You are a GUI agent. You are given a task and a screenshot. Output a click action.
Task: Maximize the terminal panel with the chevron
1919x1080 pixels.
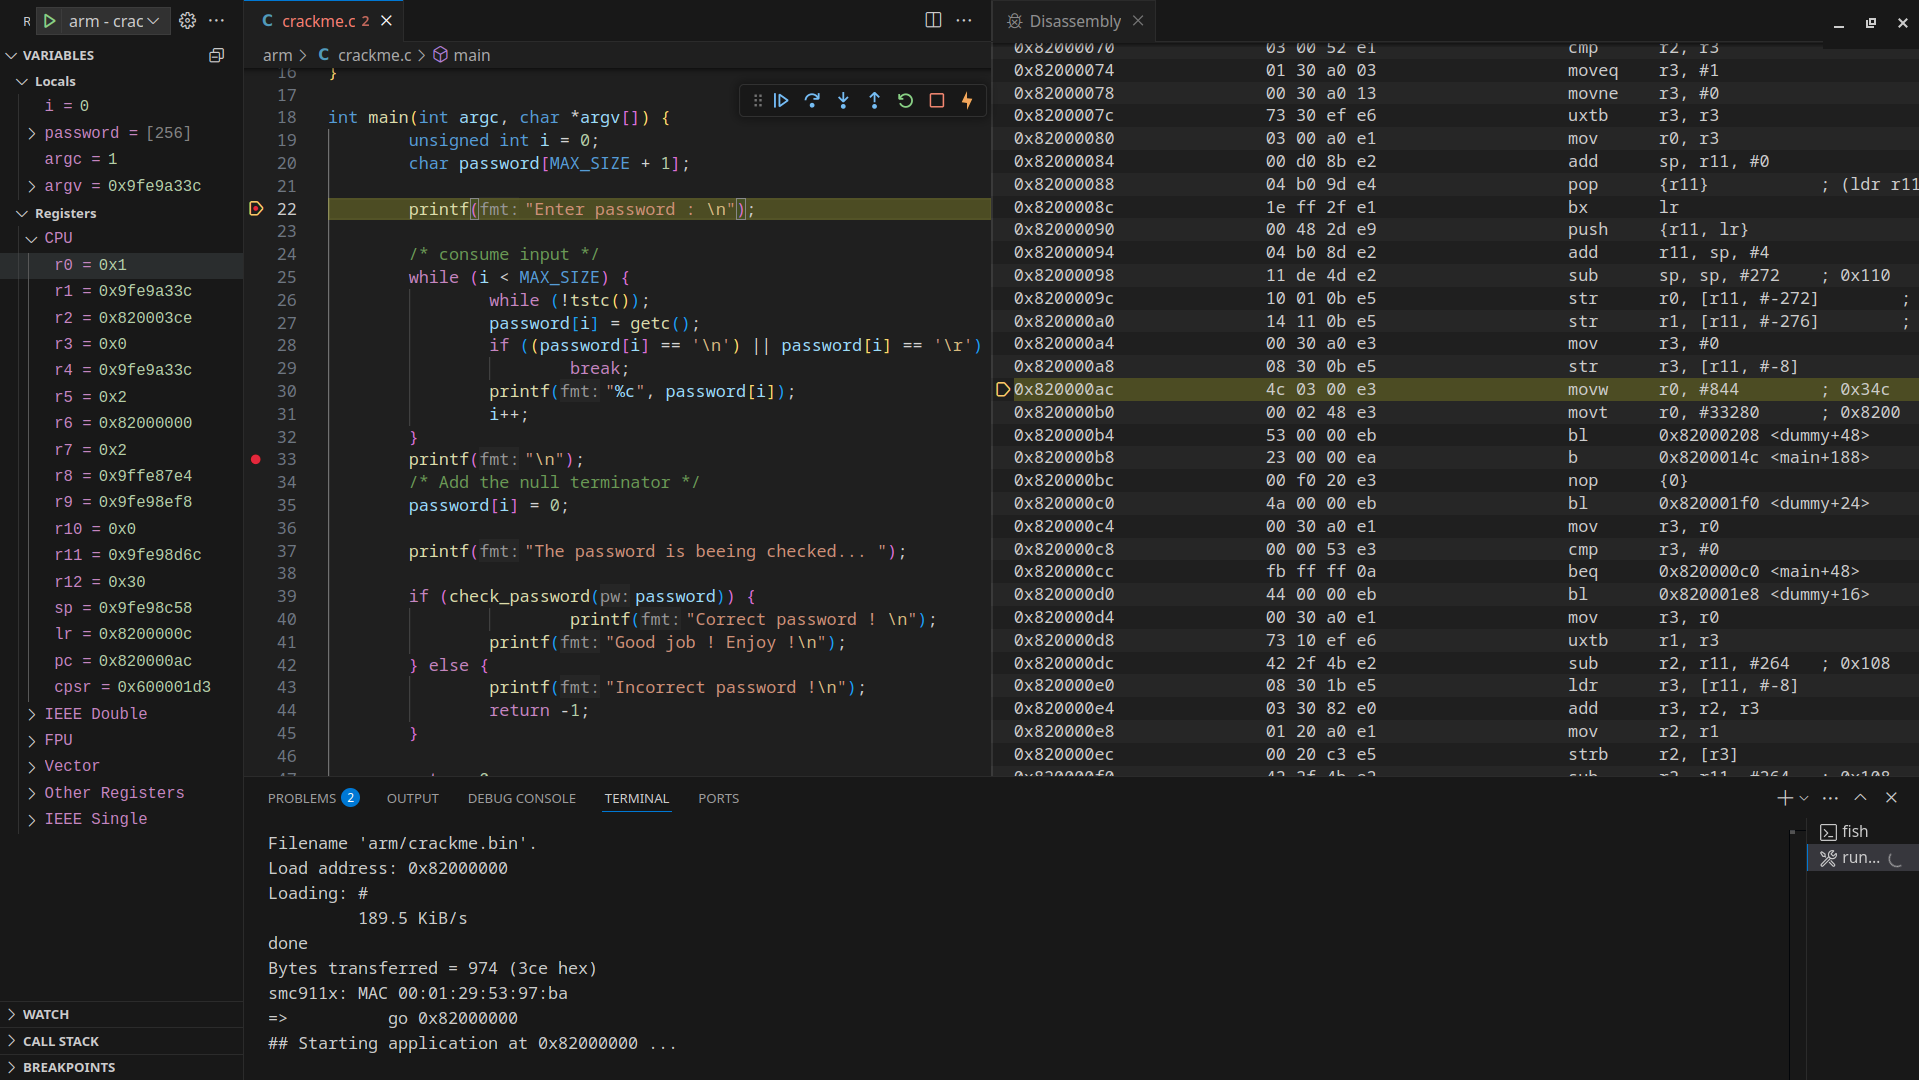click(x=1860, y=798)
